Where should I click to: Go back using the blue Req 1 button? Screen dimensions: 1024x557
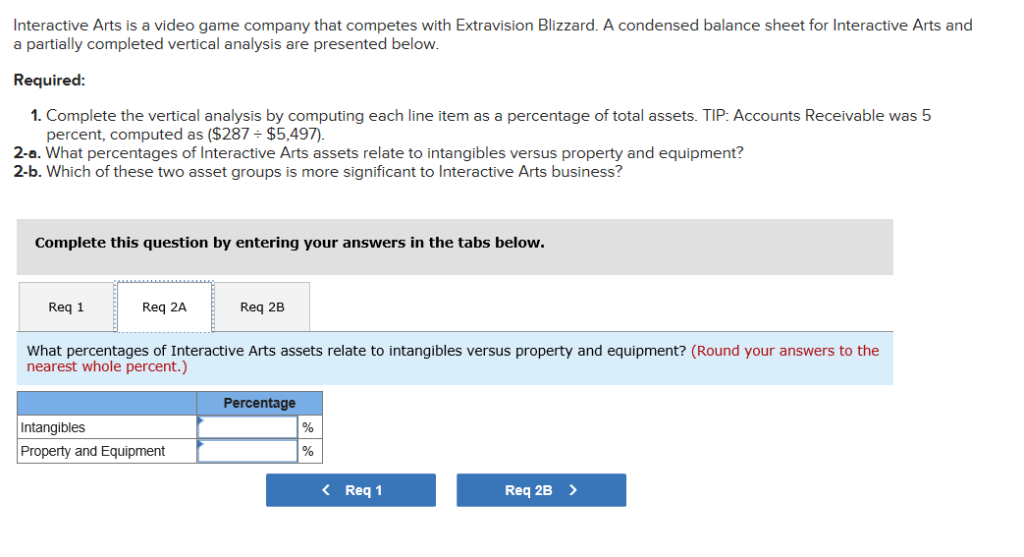[x=351, y=490]
